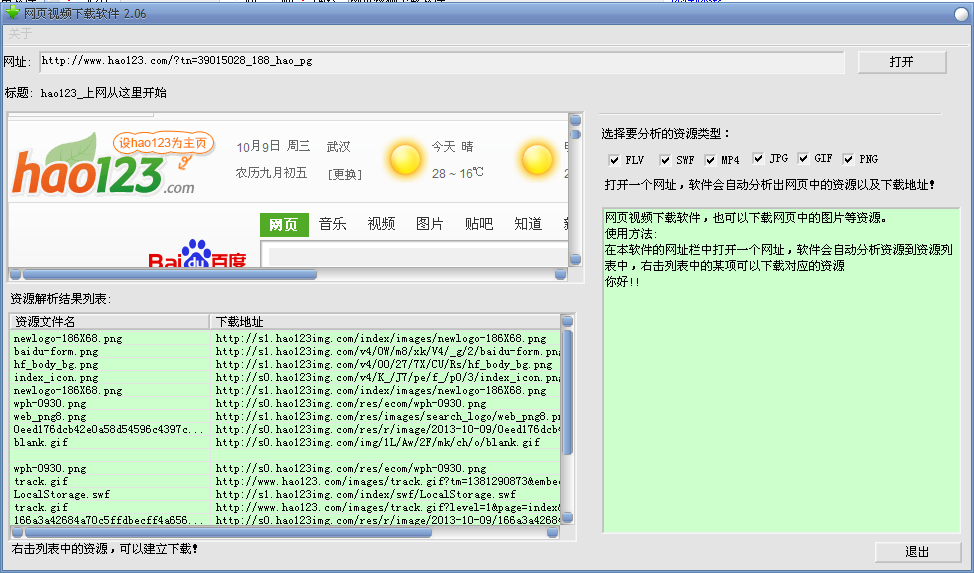974x573 pixels.
Task: Select the 0eed176dcb42e0a58d54596c4397c... row
Action: click(x=286, y=429)
